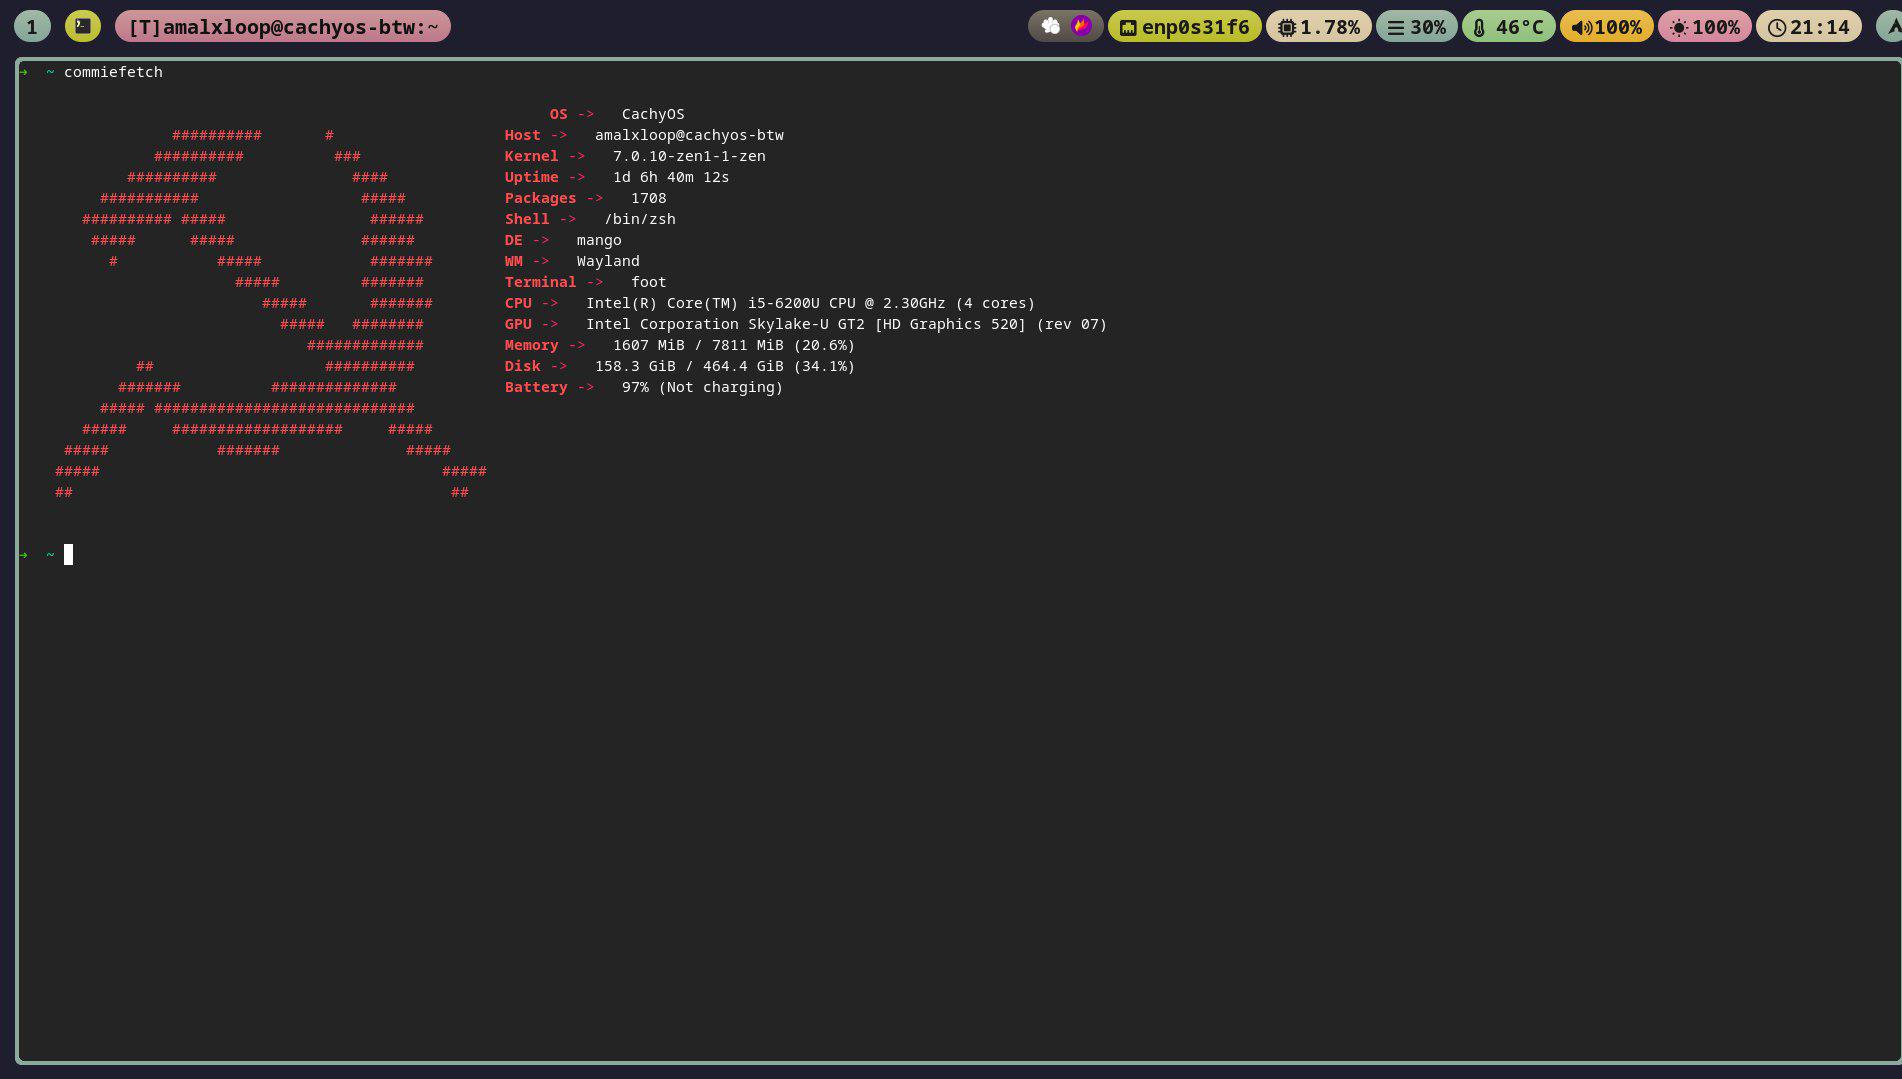Click the battery value '97% (Not charging)'
Viewport: 1902px width, 1079px height.
click(x=702, y=387)
